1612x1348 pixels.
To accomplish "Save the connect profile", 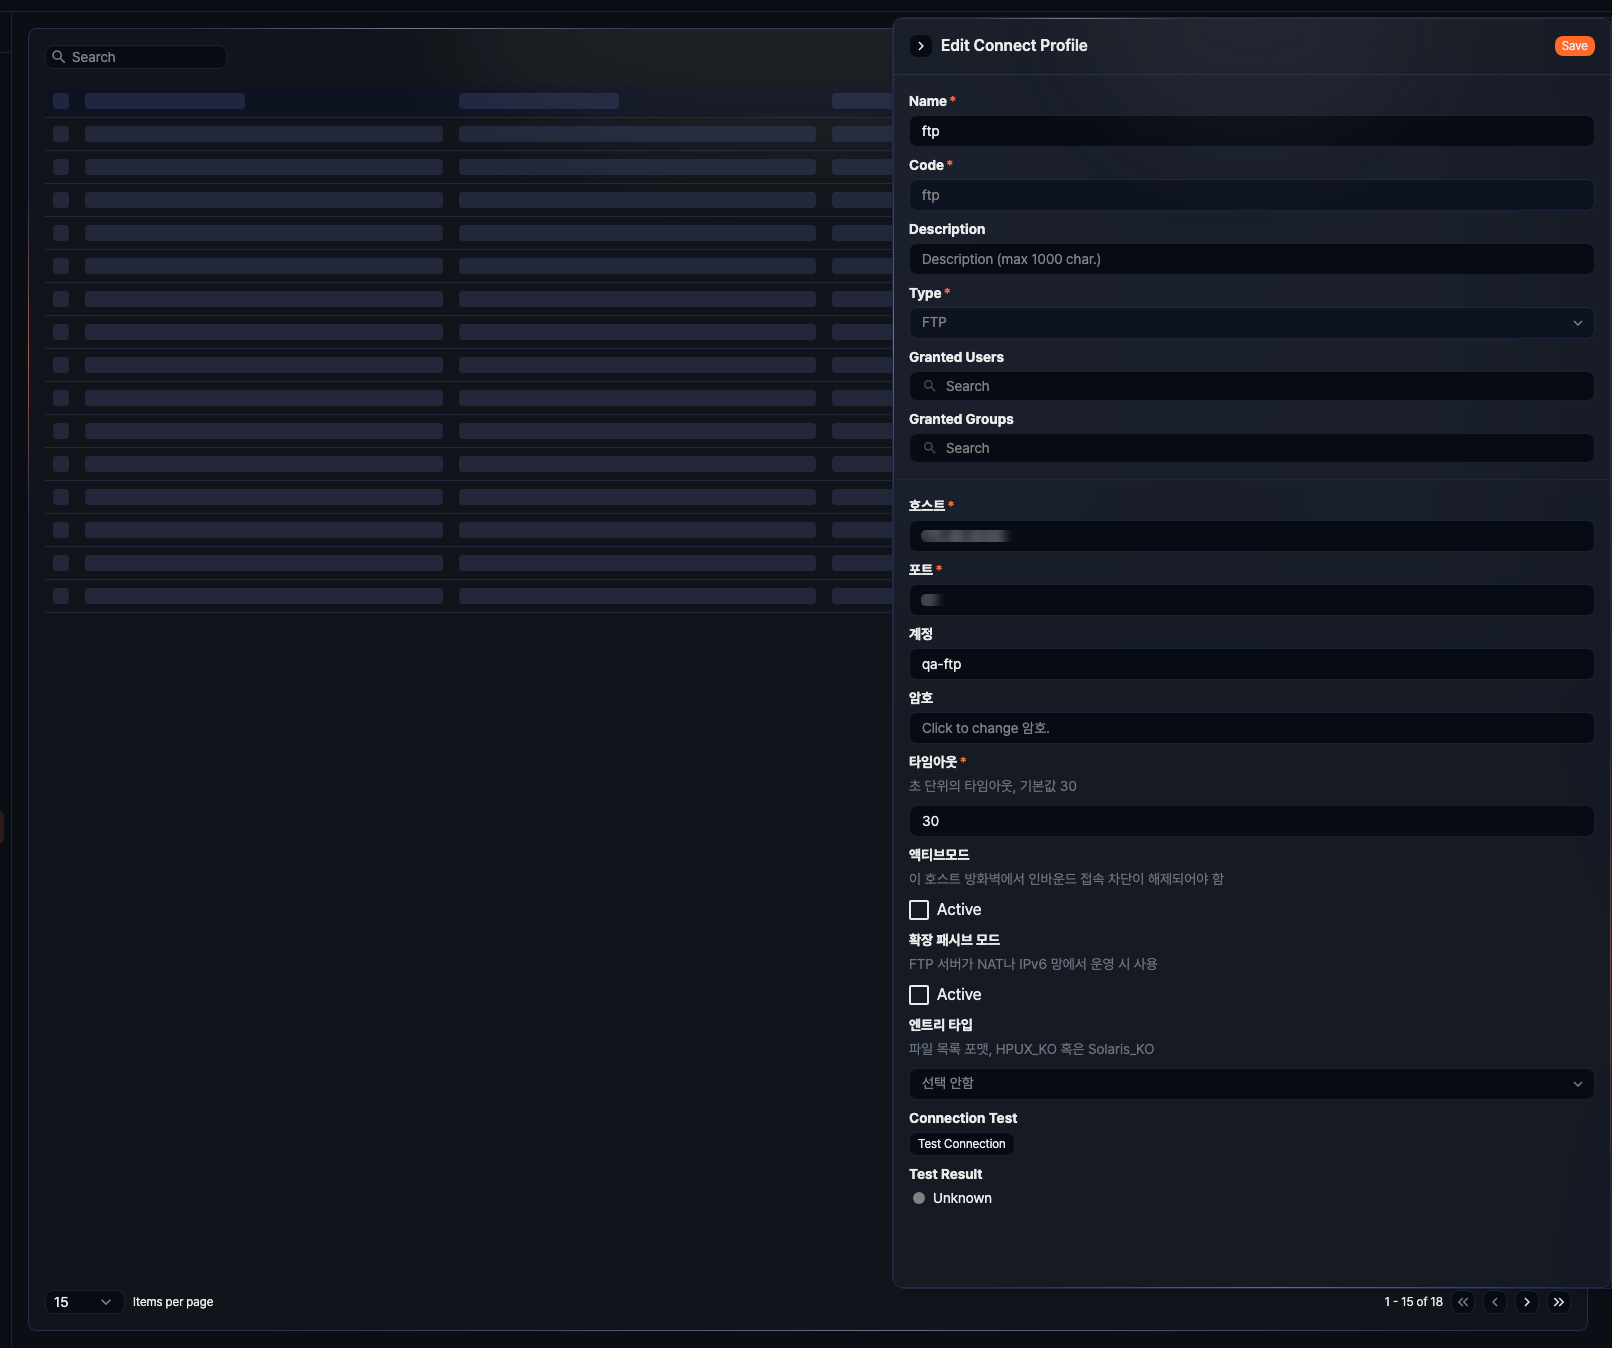I will click(1574, 46).
